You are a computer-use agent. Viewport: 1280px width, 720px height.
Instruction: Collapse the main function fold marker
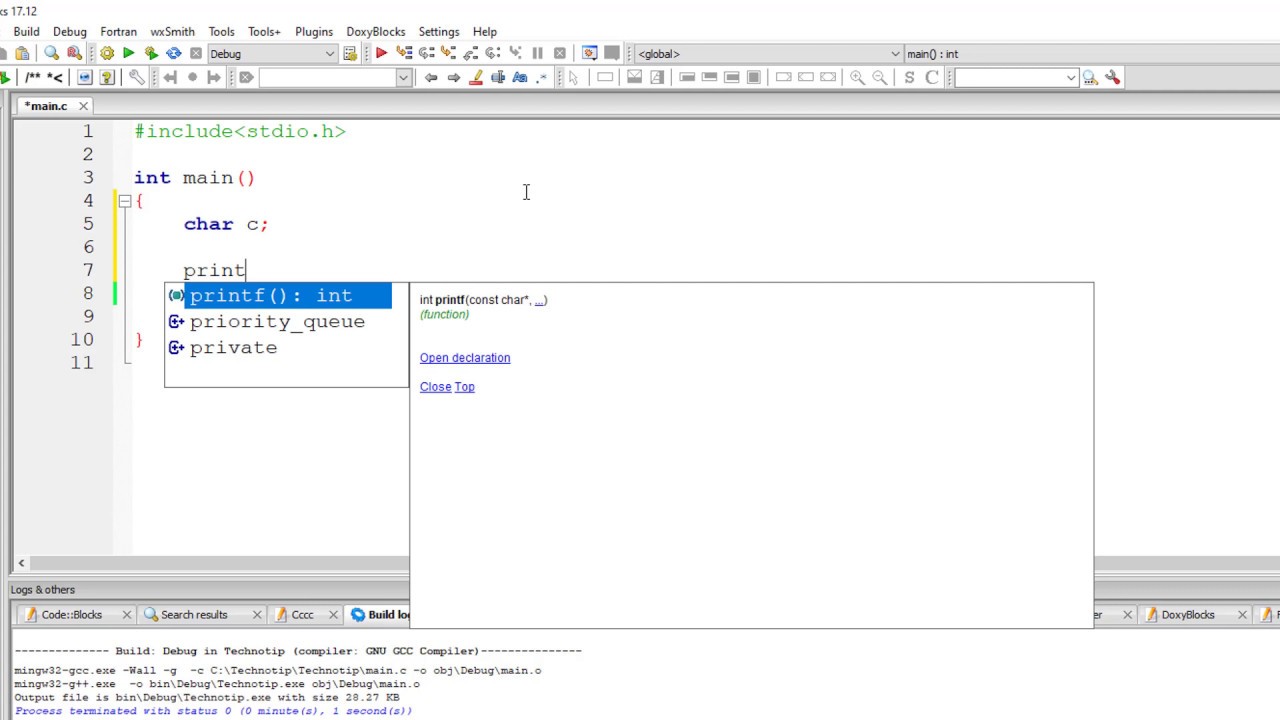124,201
